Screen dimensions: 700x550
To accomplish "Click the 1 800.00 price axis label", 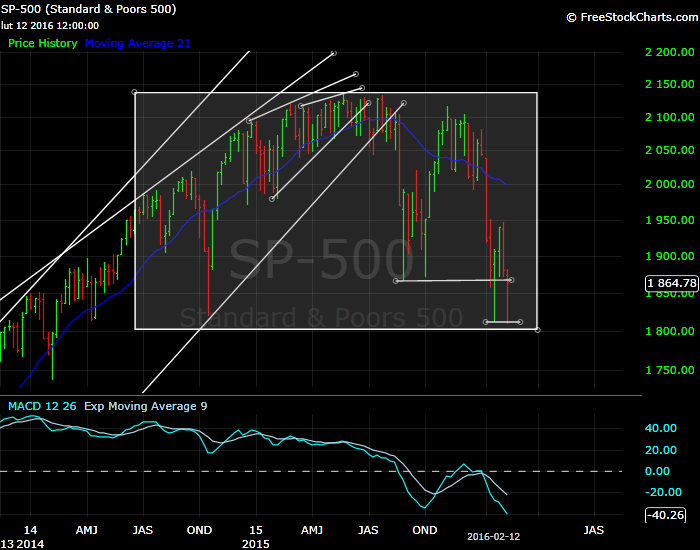I will 670,331.
